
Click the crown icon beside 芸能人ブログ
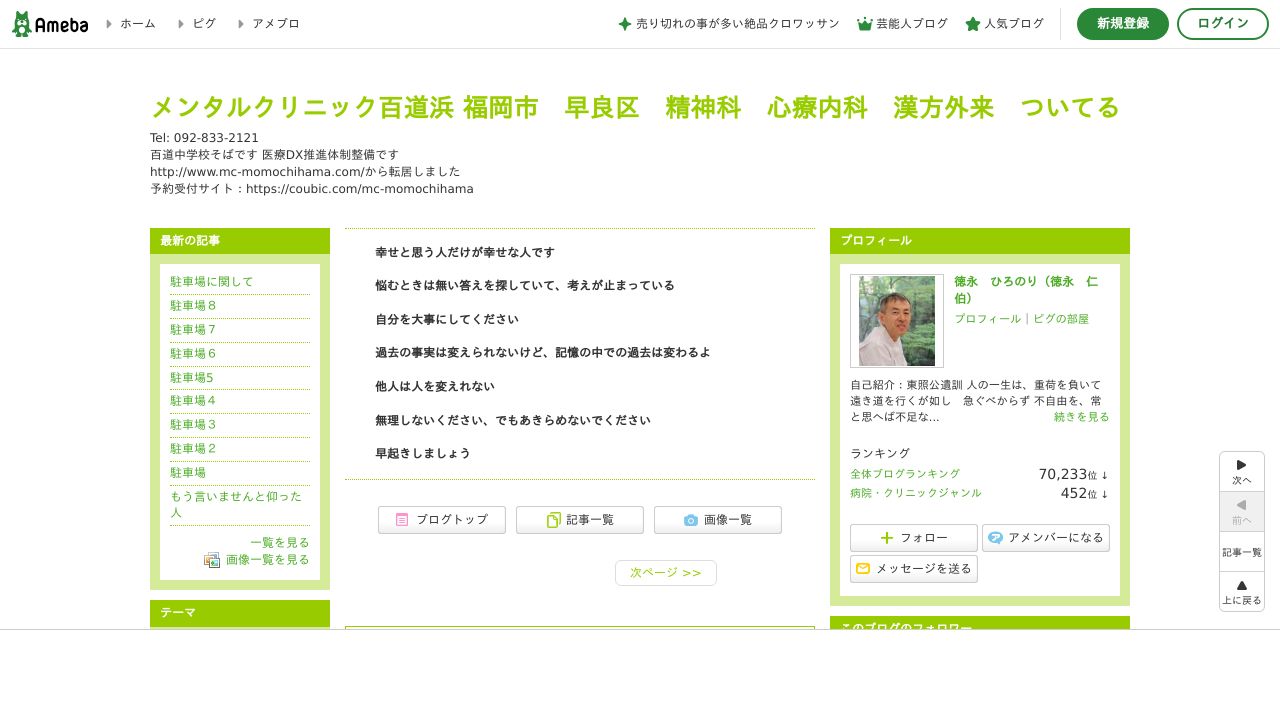click(865, 23)
